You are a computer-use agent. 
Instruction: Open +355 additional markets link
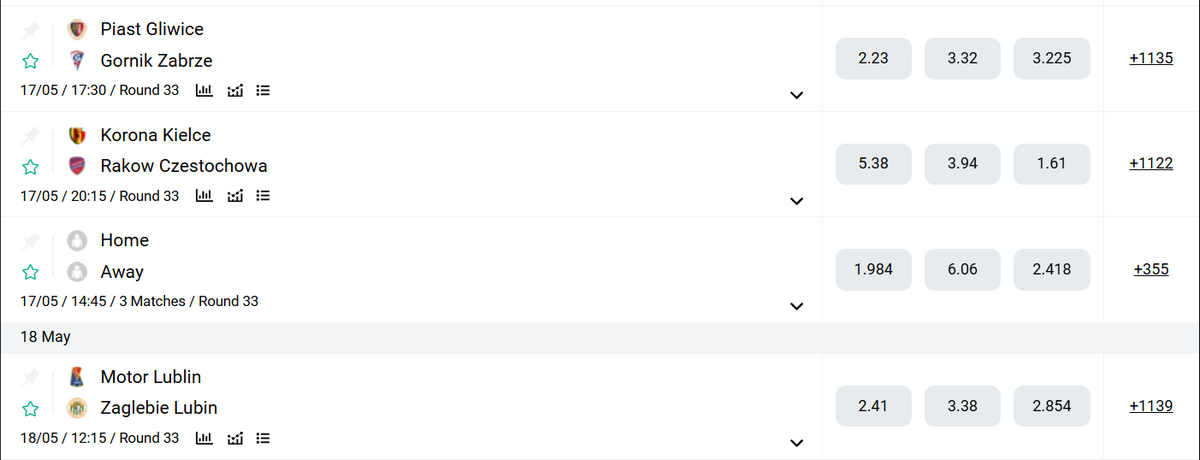click(1151, 269)
